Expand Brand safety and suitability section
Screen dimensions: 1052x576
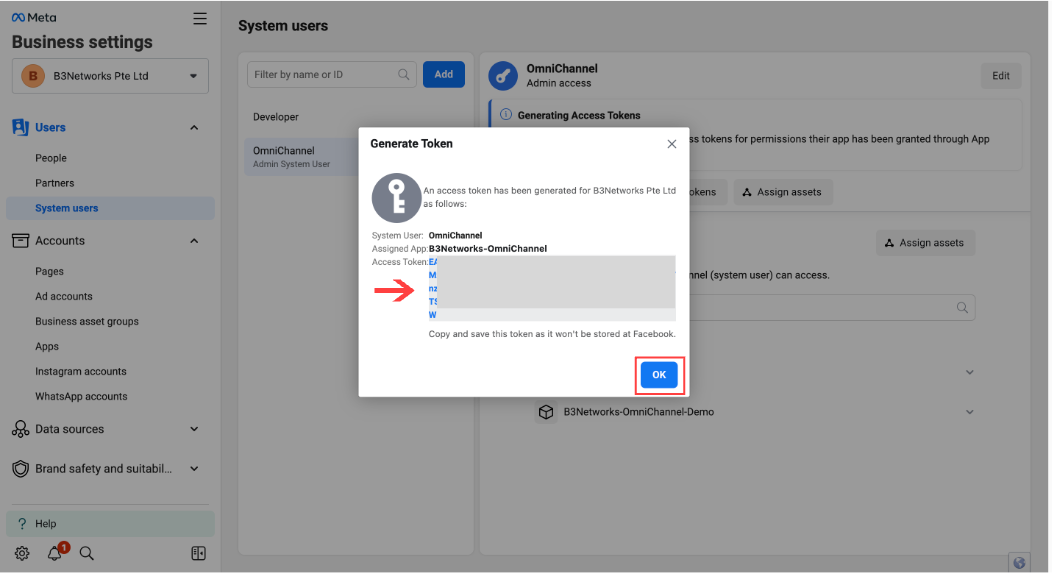click(194, 469)
